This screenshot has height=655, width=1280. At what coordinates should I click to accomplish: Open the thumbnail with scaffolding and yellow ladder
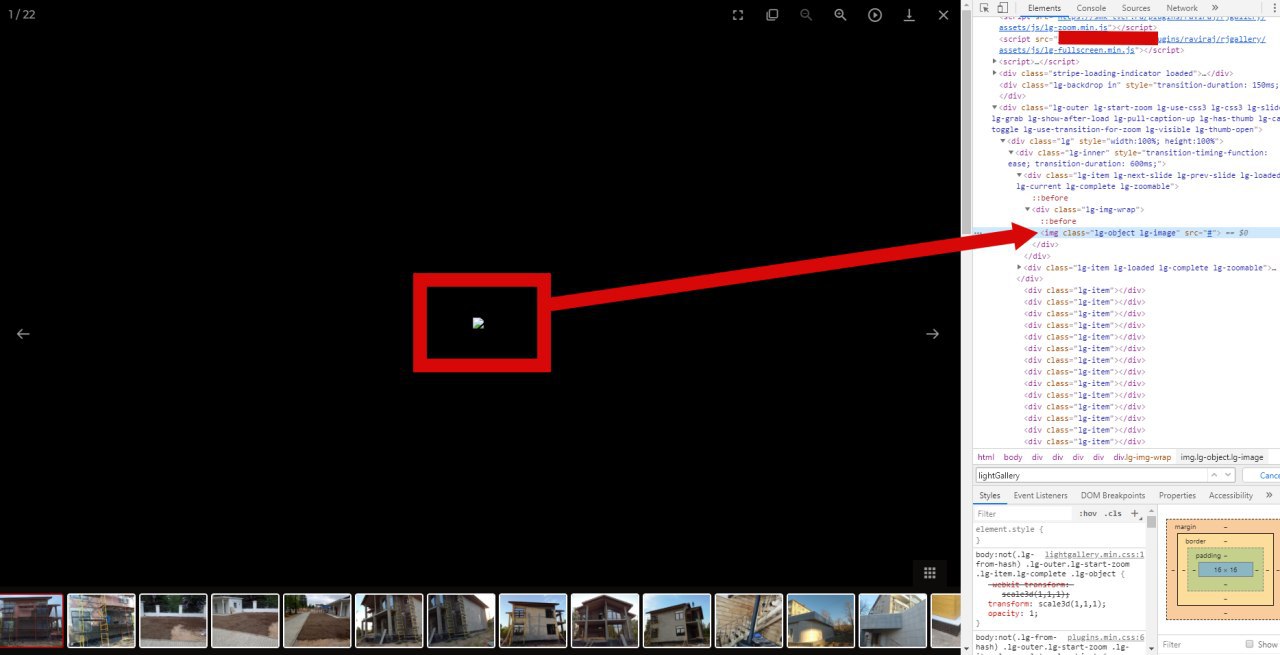pyautogui.click(x=101, y=620)
